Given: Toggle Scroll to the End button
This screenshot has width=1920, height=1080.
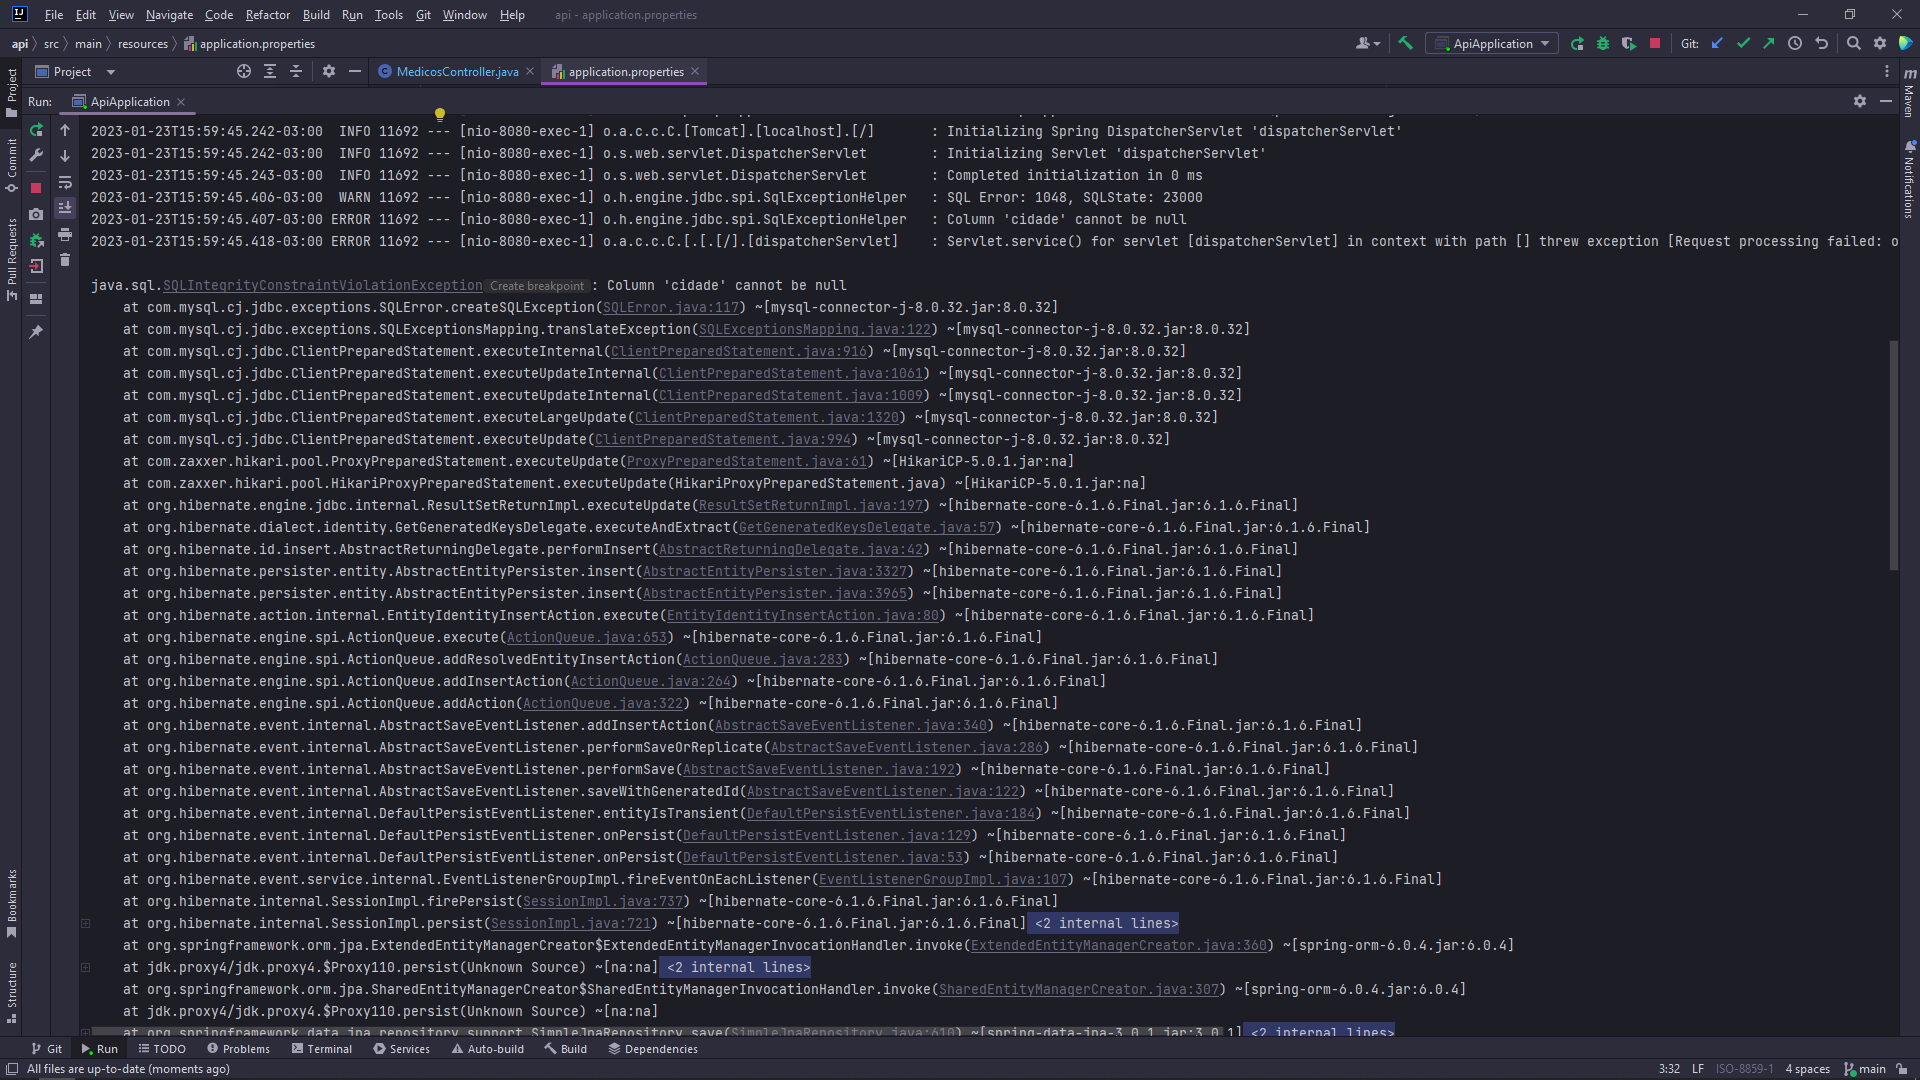Looking at the screenshot, I should 65,208.
